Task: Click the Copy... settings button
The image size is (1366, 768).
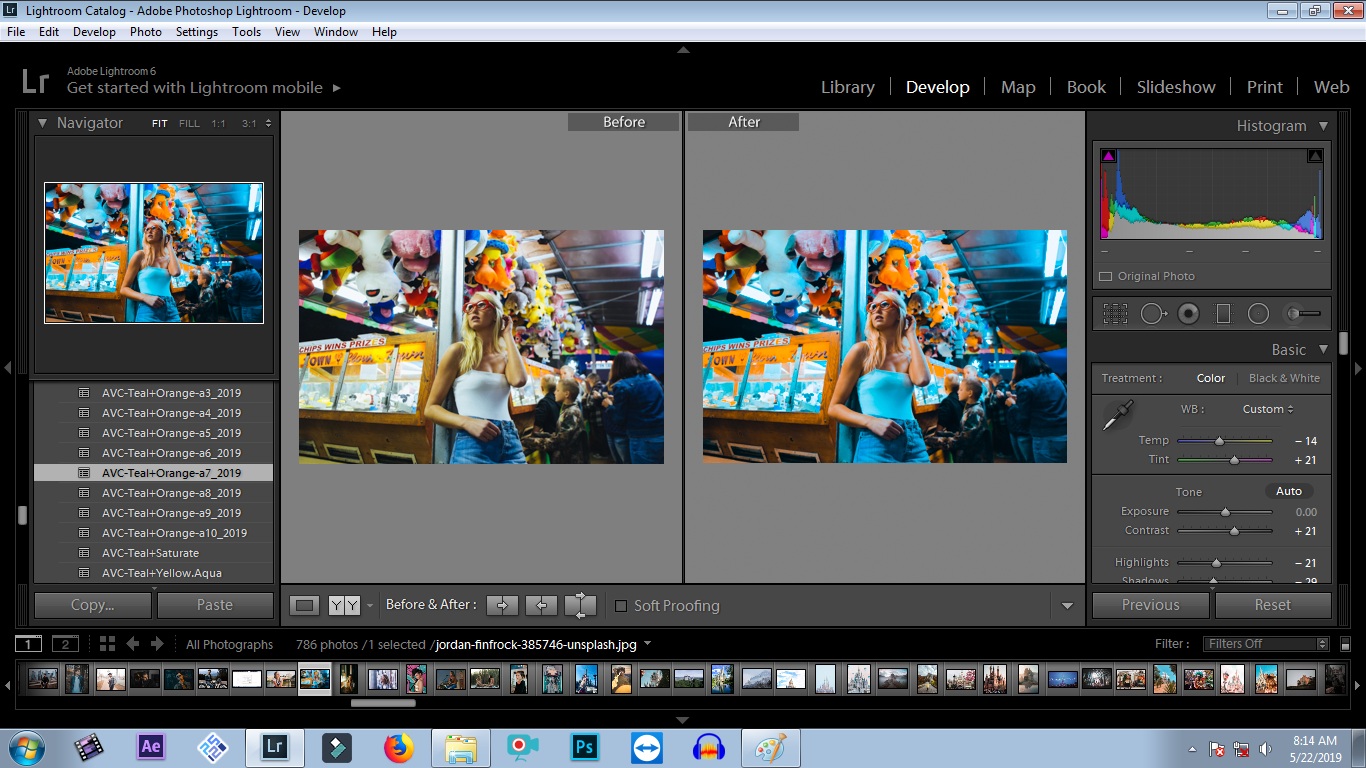Action: pos(93,605)
